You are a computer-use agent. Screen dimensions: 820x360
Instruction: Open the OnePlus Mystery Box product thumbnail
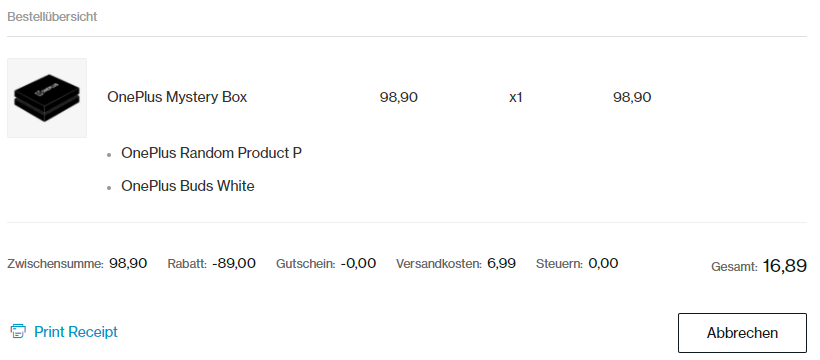pyautogui.click(x=47, y=98)
